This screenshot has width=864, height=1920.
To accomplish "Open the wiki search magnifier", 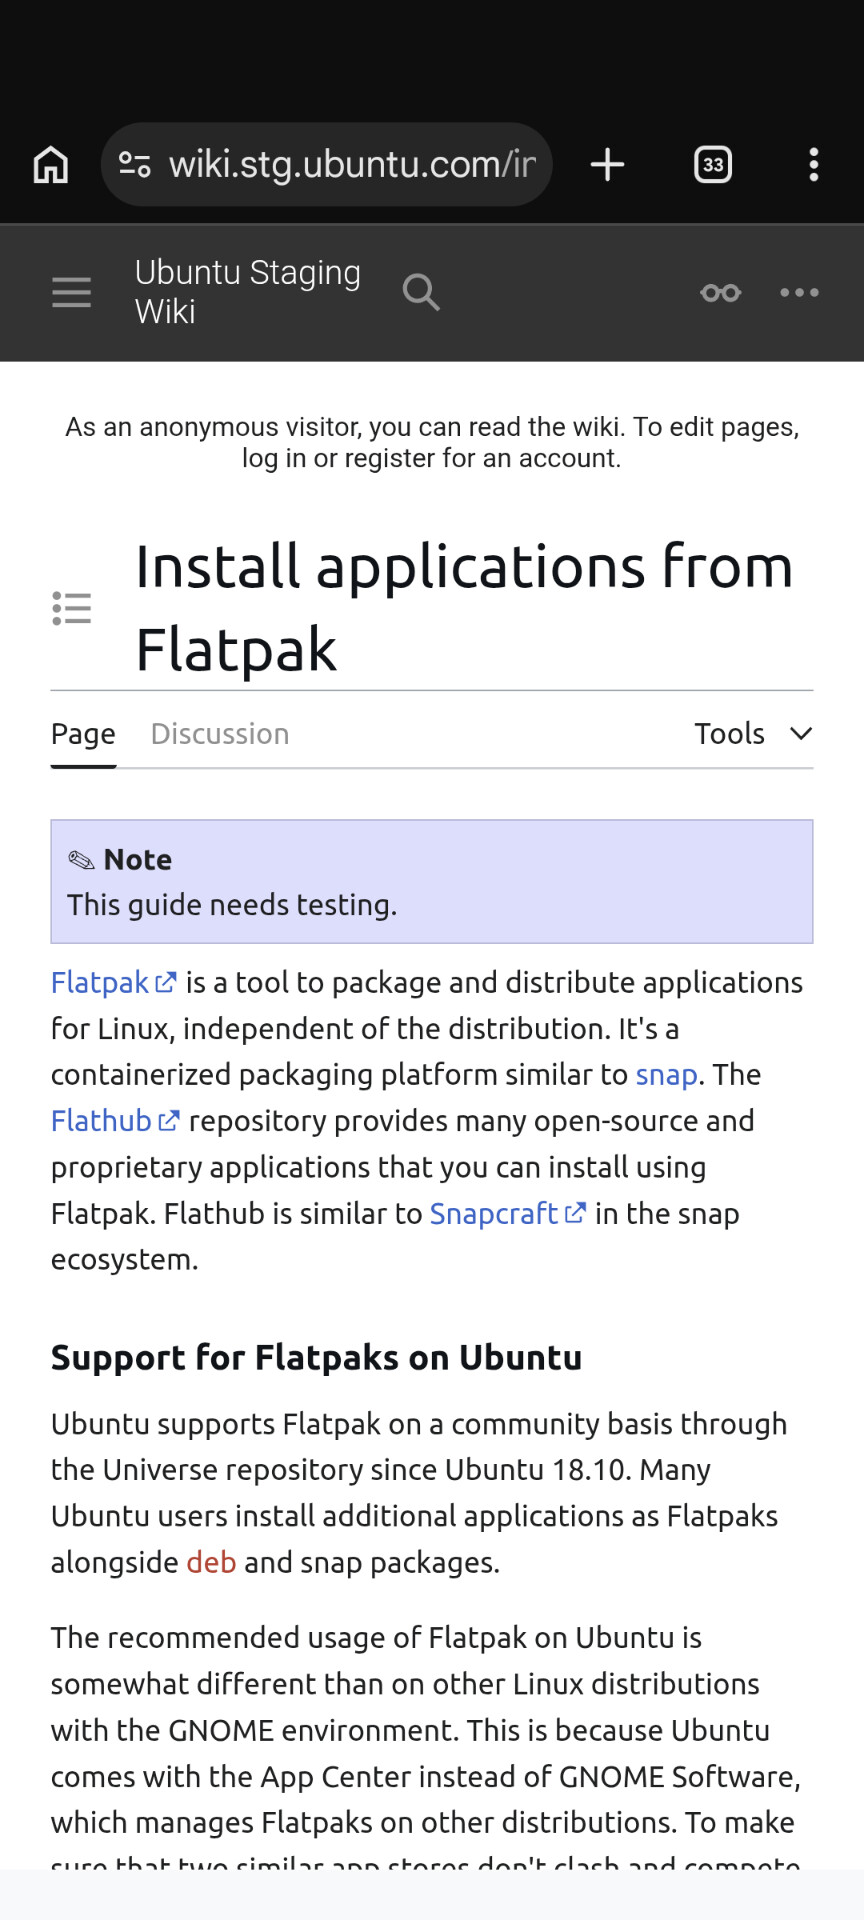I will point(421,292).
